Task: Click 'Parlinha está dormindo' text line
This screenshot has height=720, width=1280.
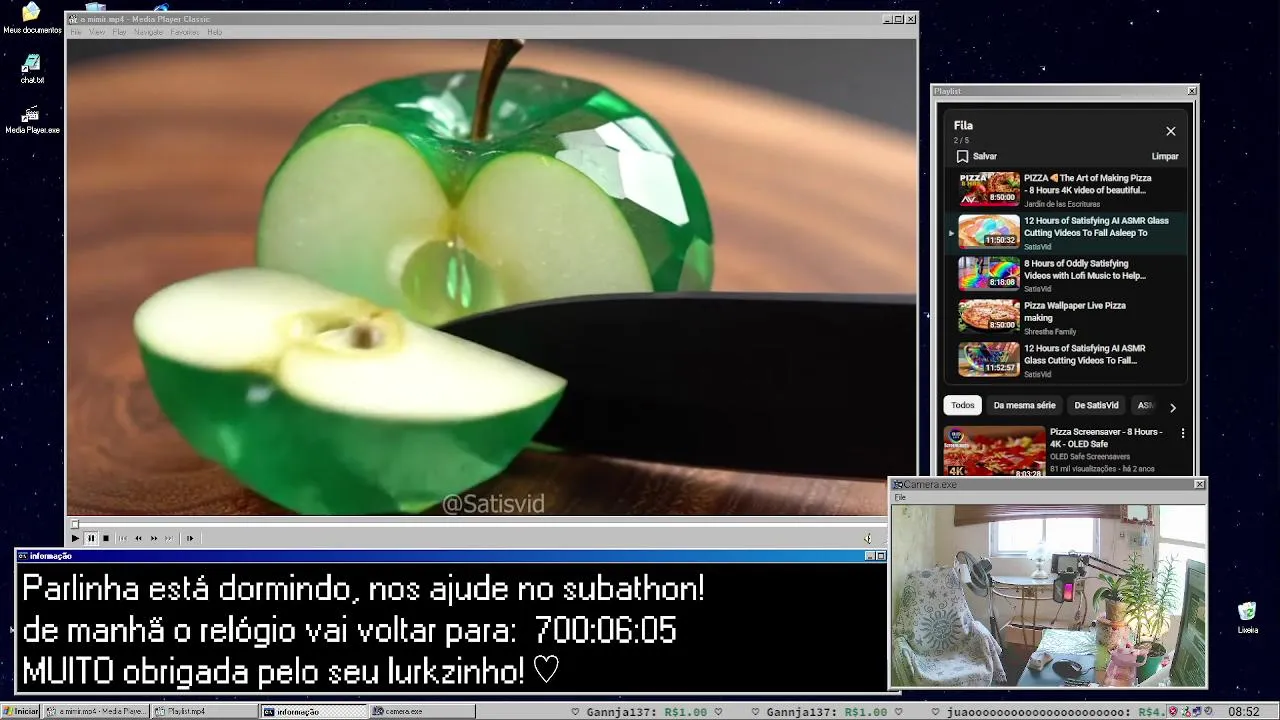Action: coord(363,589)
